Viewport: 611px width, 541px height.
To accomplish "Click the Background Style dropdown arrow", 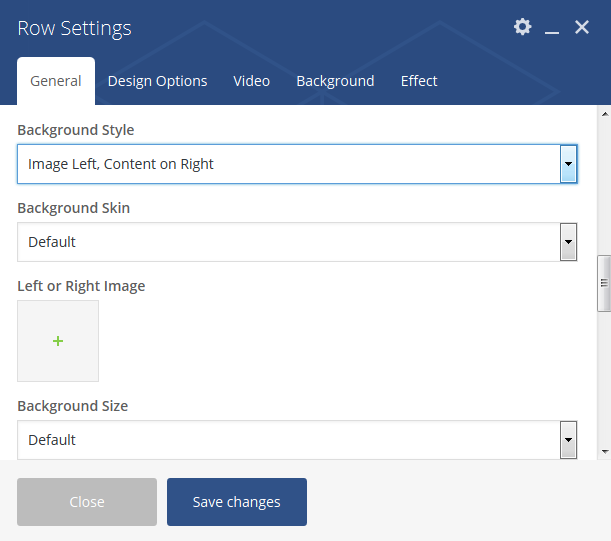I will pyautogui.click(x=568, y=164).
